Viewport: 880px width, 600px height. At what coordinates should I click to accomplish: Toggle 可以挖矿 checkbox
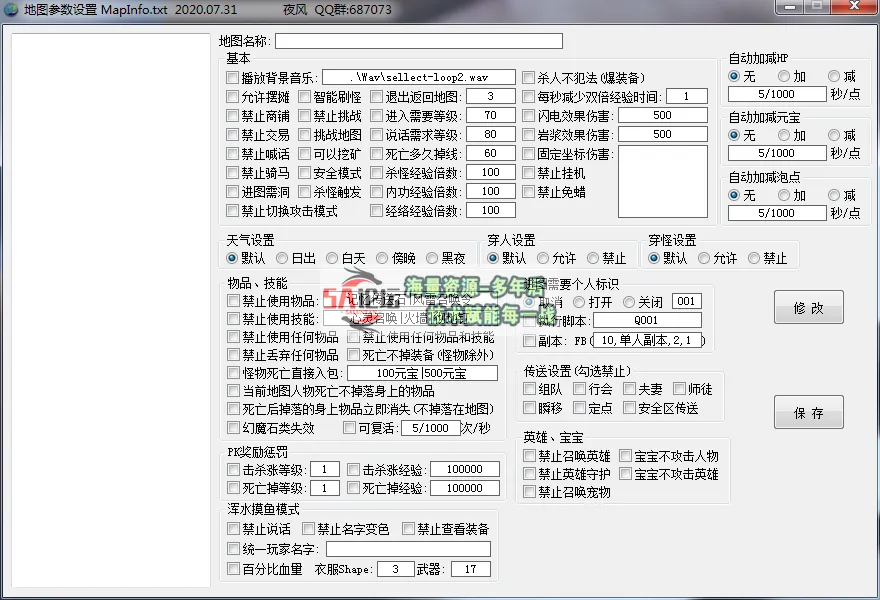point(304,153)
